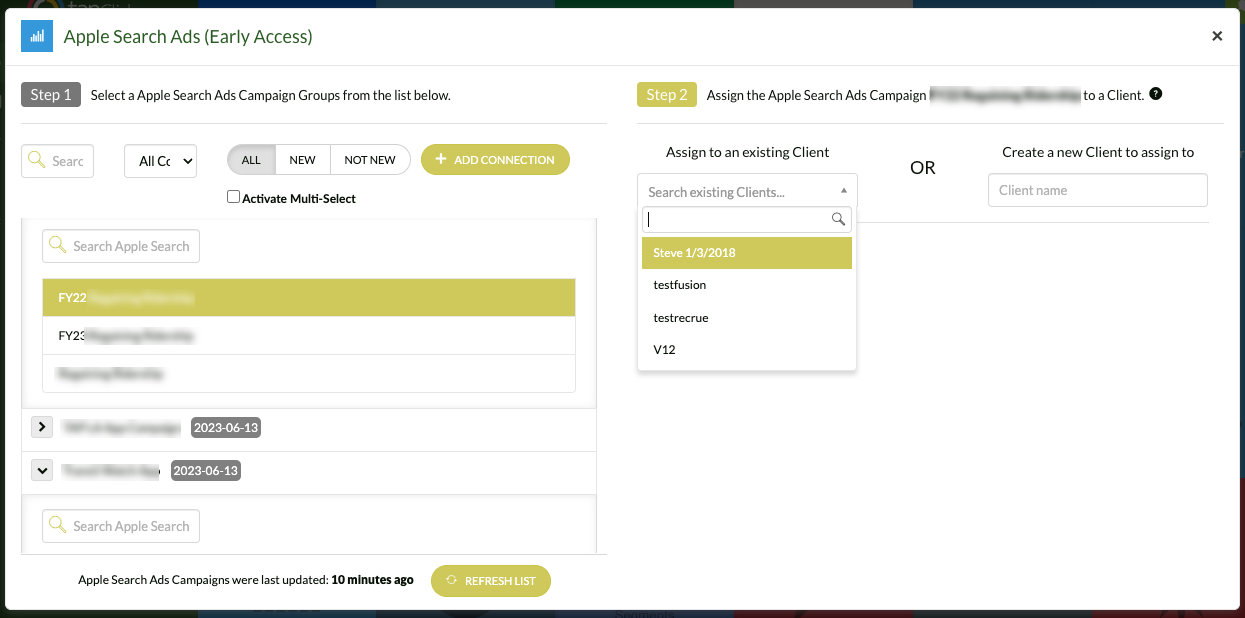Click the magnifier icon in the client dropdown search
This screenshot has width=1245, height=618.
(839, 219)
